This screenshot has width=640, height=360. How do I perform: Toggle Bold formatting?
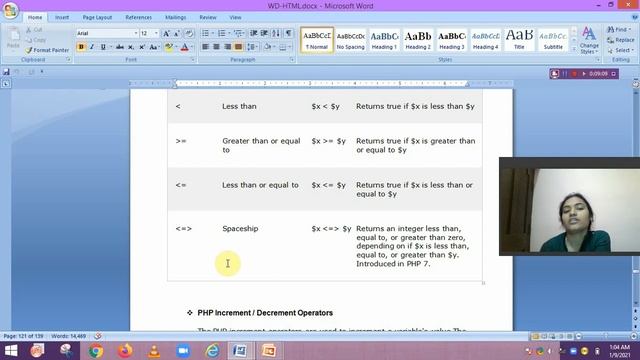[81, 47]
